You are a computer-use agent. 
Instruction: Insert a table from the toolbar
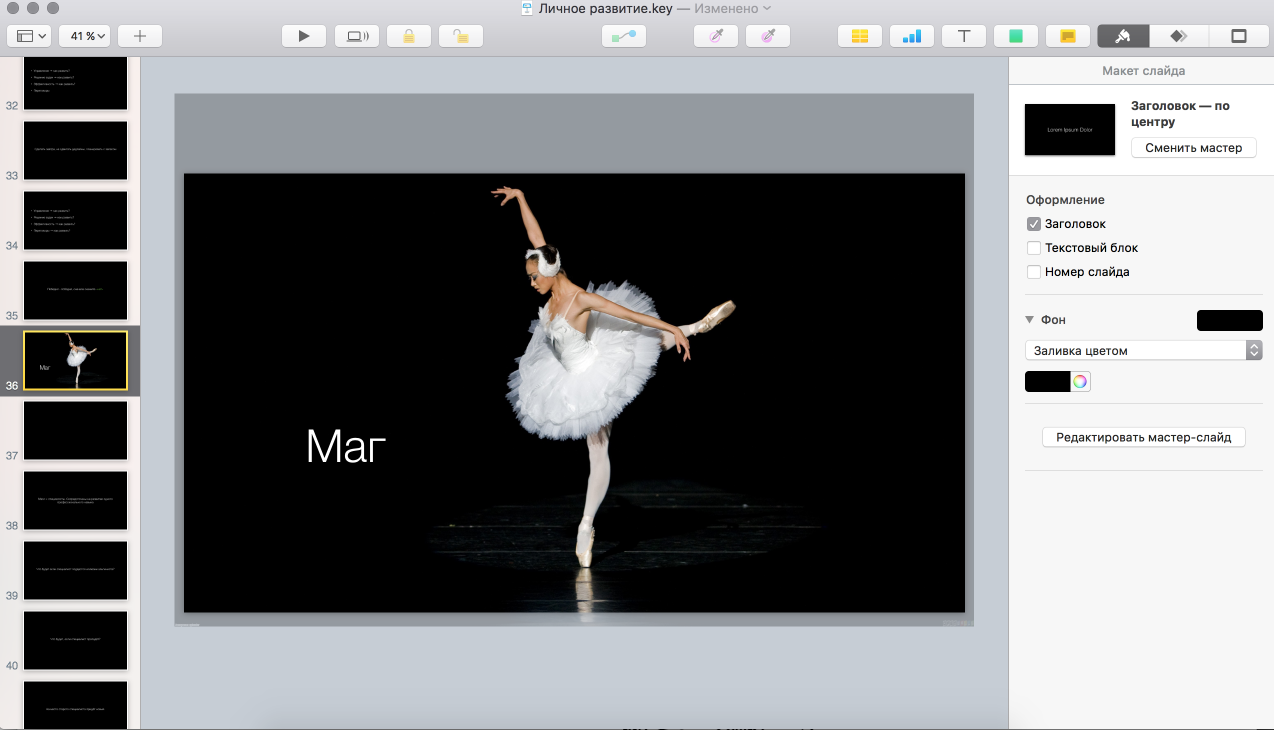click(860, 36)
